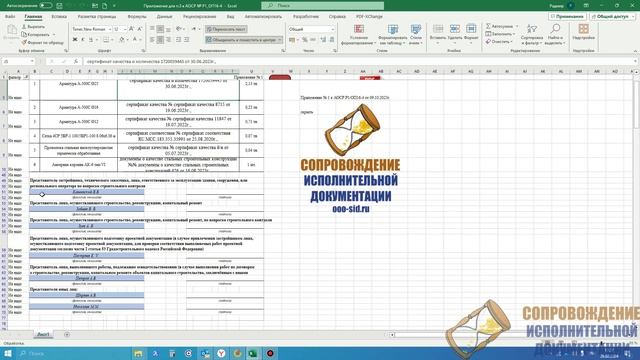Click the formula bar text

click(x=151, y=61)
